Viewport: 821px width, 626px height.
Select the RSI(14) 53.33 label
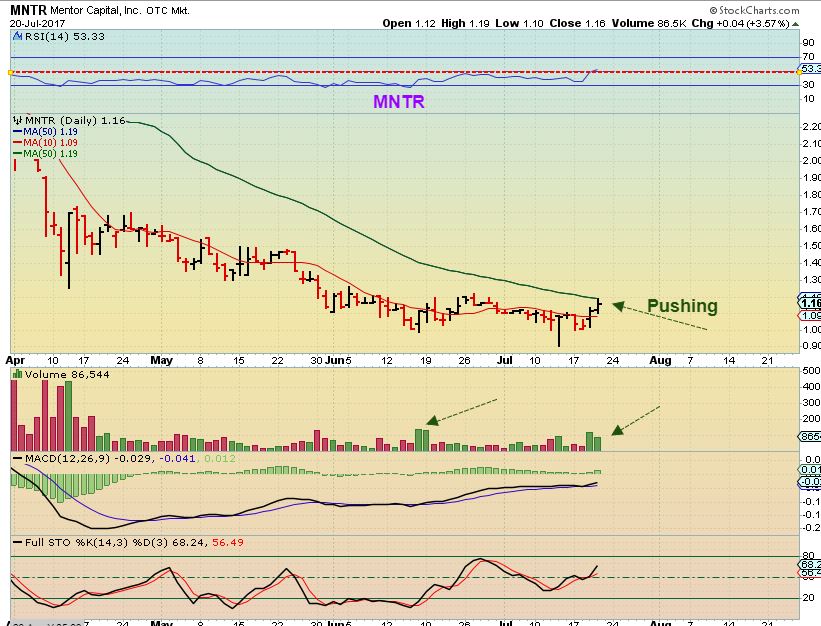pos(64,36)
